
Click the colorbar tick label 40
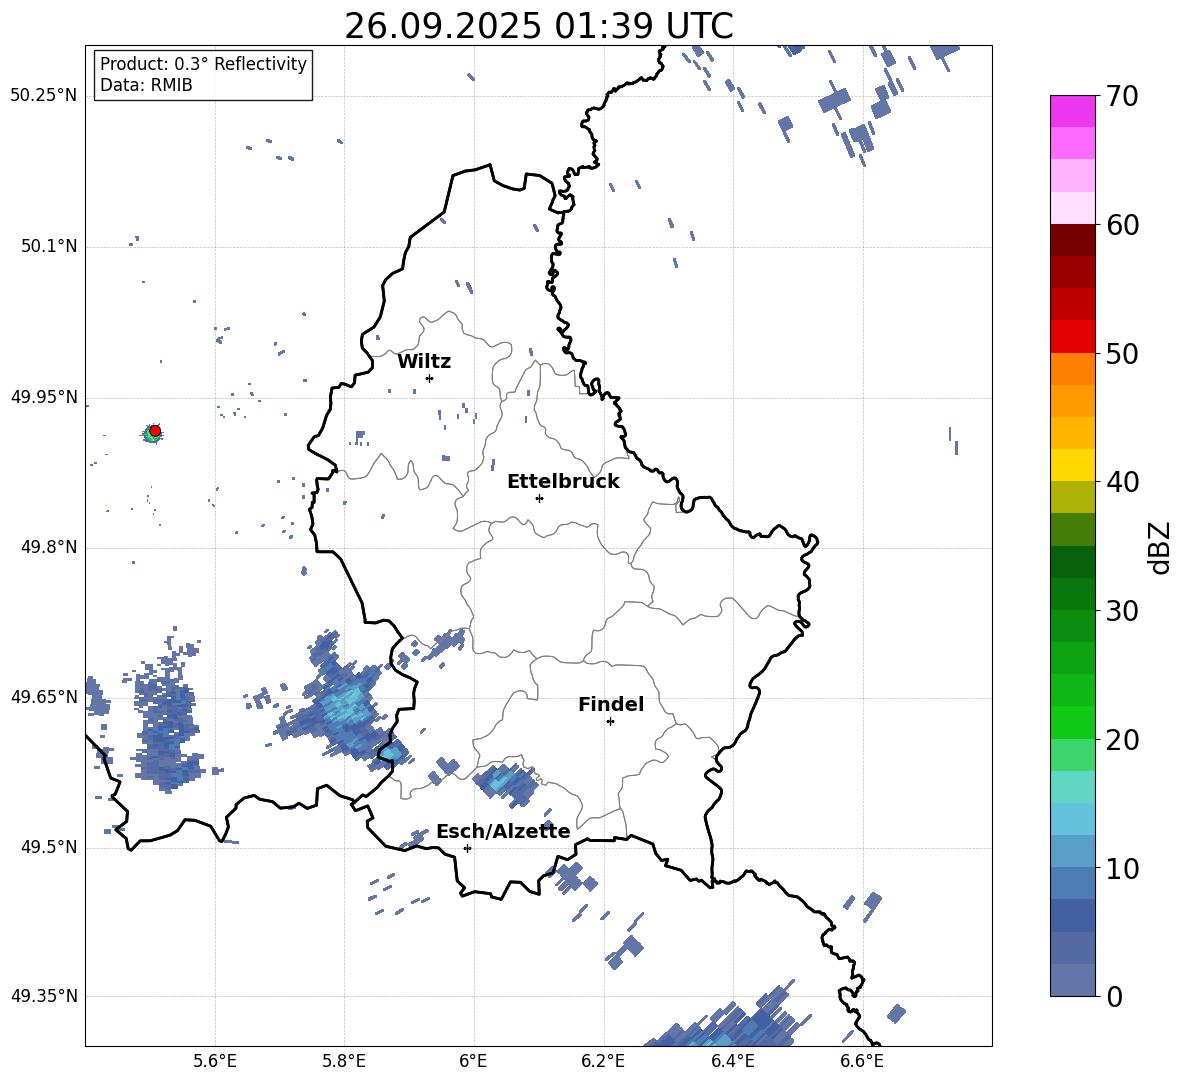[x=1122, y=482]
